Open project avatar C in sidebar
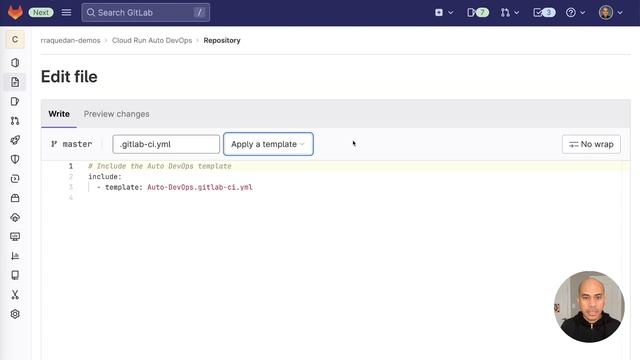Viewport: 640px width, 360px height. pyautogui.click(x=15, y=40)
